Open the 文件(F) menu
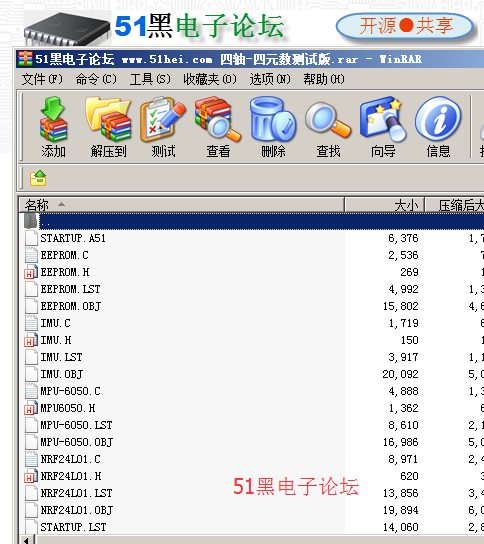The image size is (484, 544). [x=42, y=79]
